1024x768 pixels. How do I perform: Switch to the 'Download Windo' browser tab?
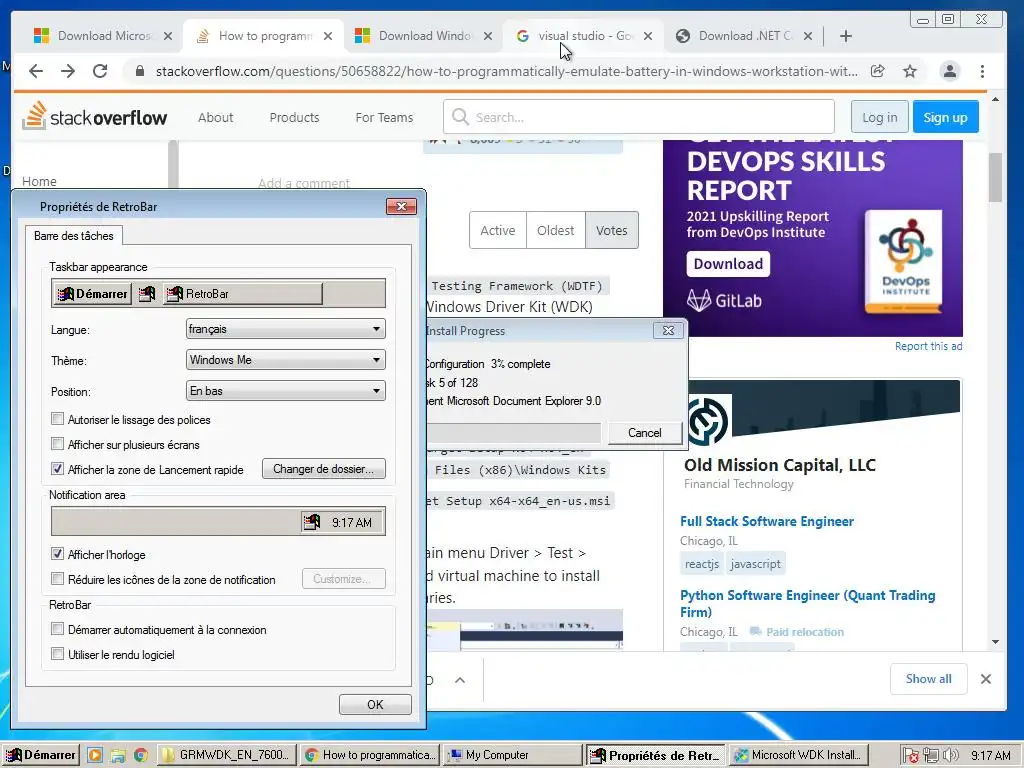(423, 36)
